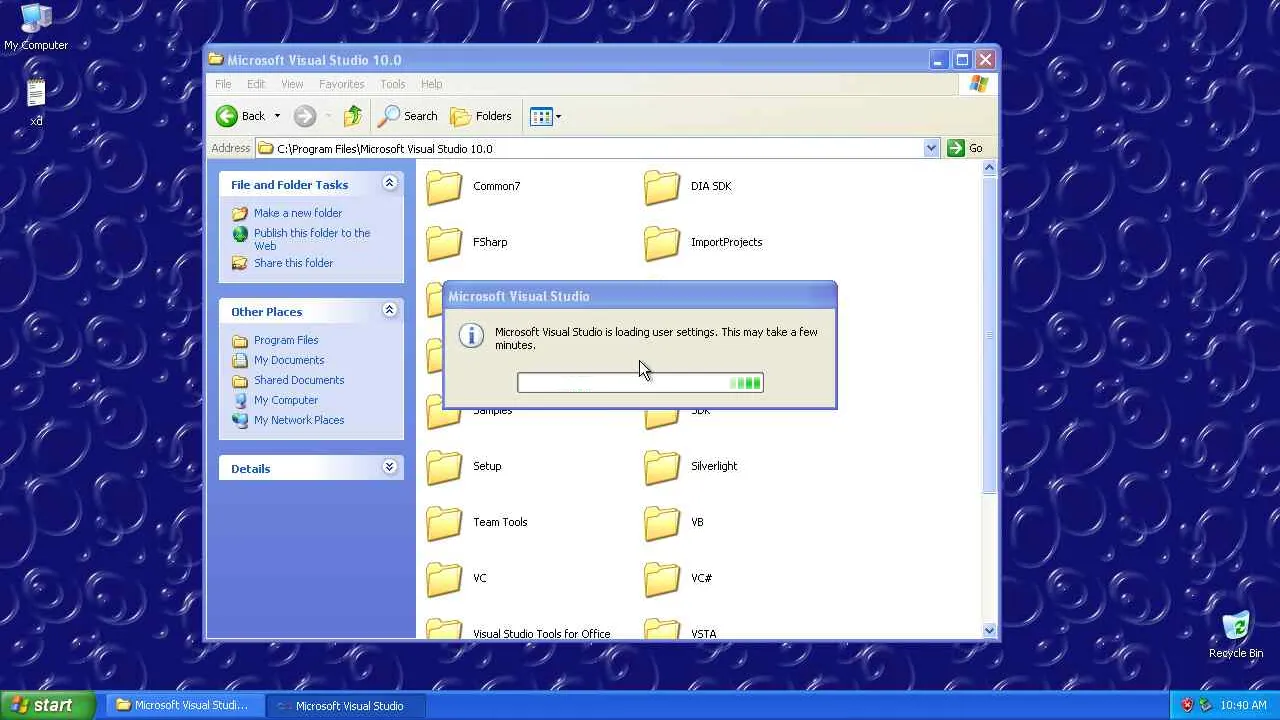Select the My Computer desktop icon
Image resolution: width=1280 pixels, height=720 pixels.
click(x=36, y=27)
